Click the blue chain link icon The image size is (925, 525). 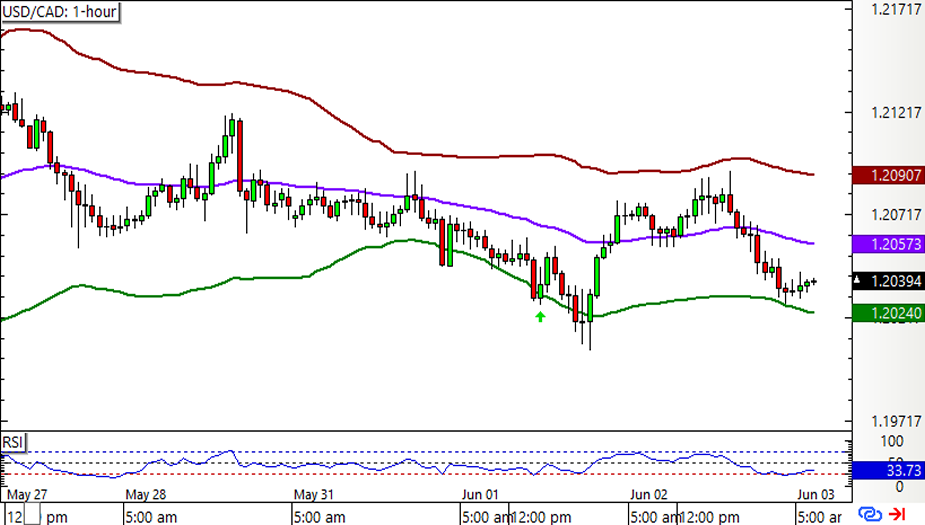(x=870, y=514)
